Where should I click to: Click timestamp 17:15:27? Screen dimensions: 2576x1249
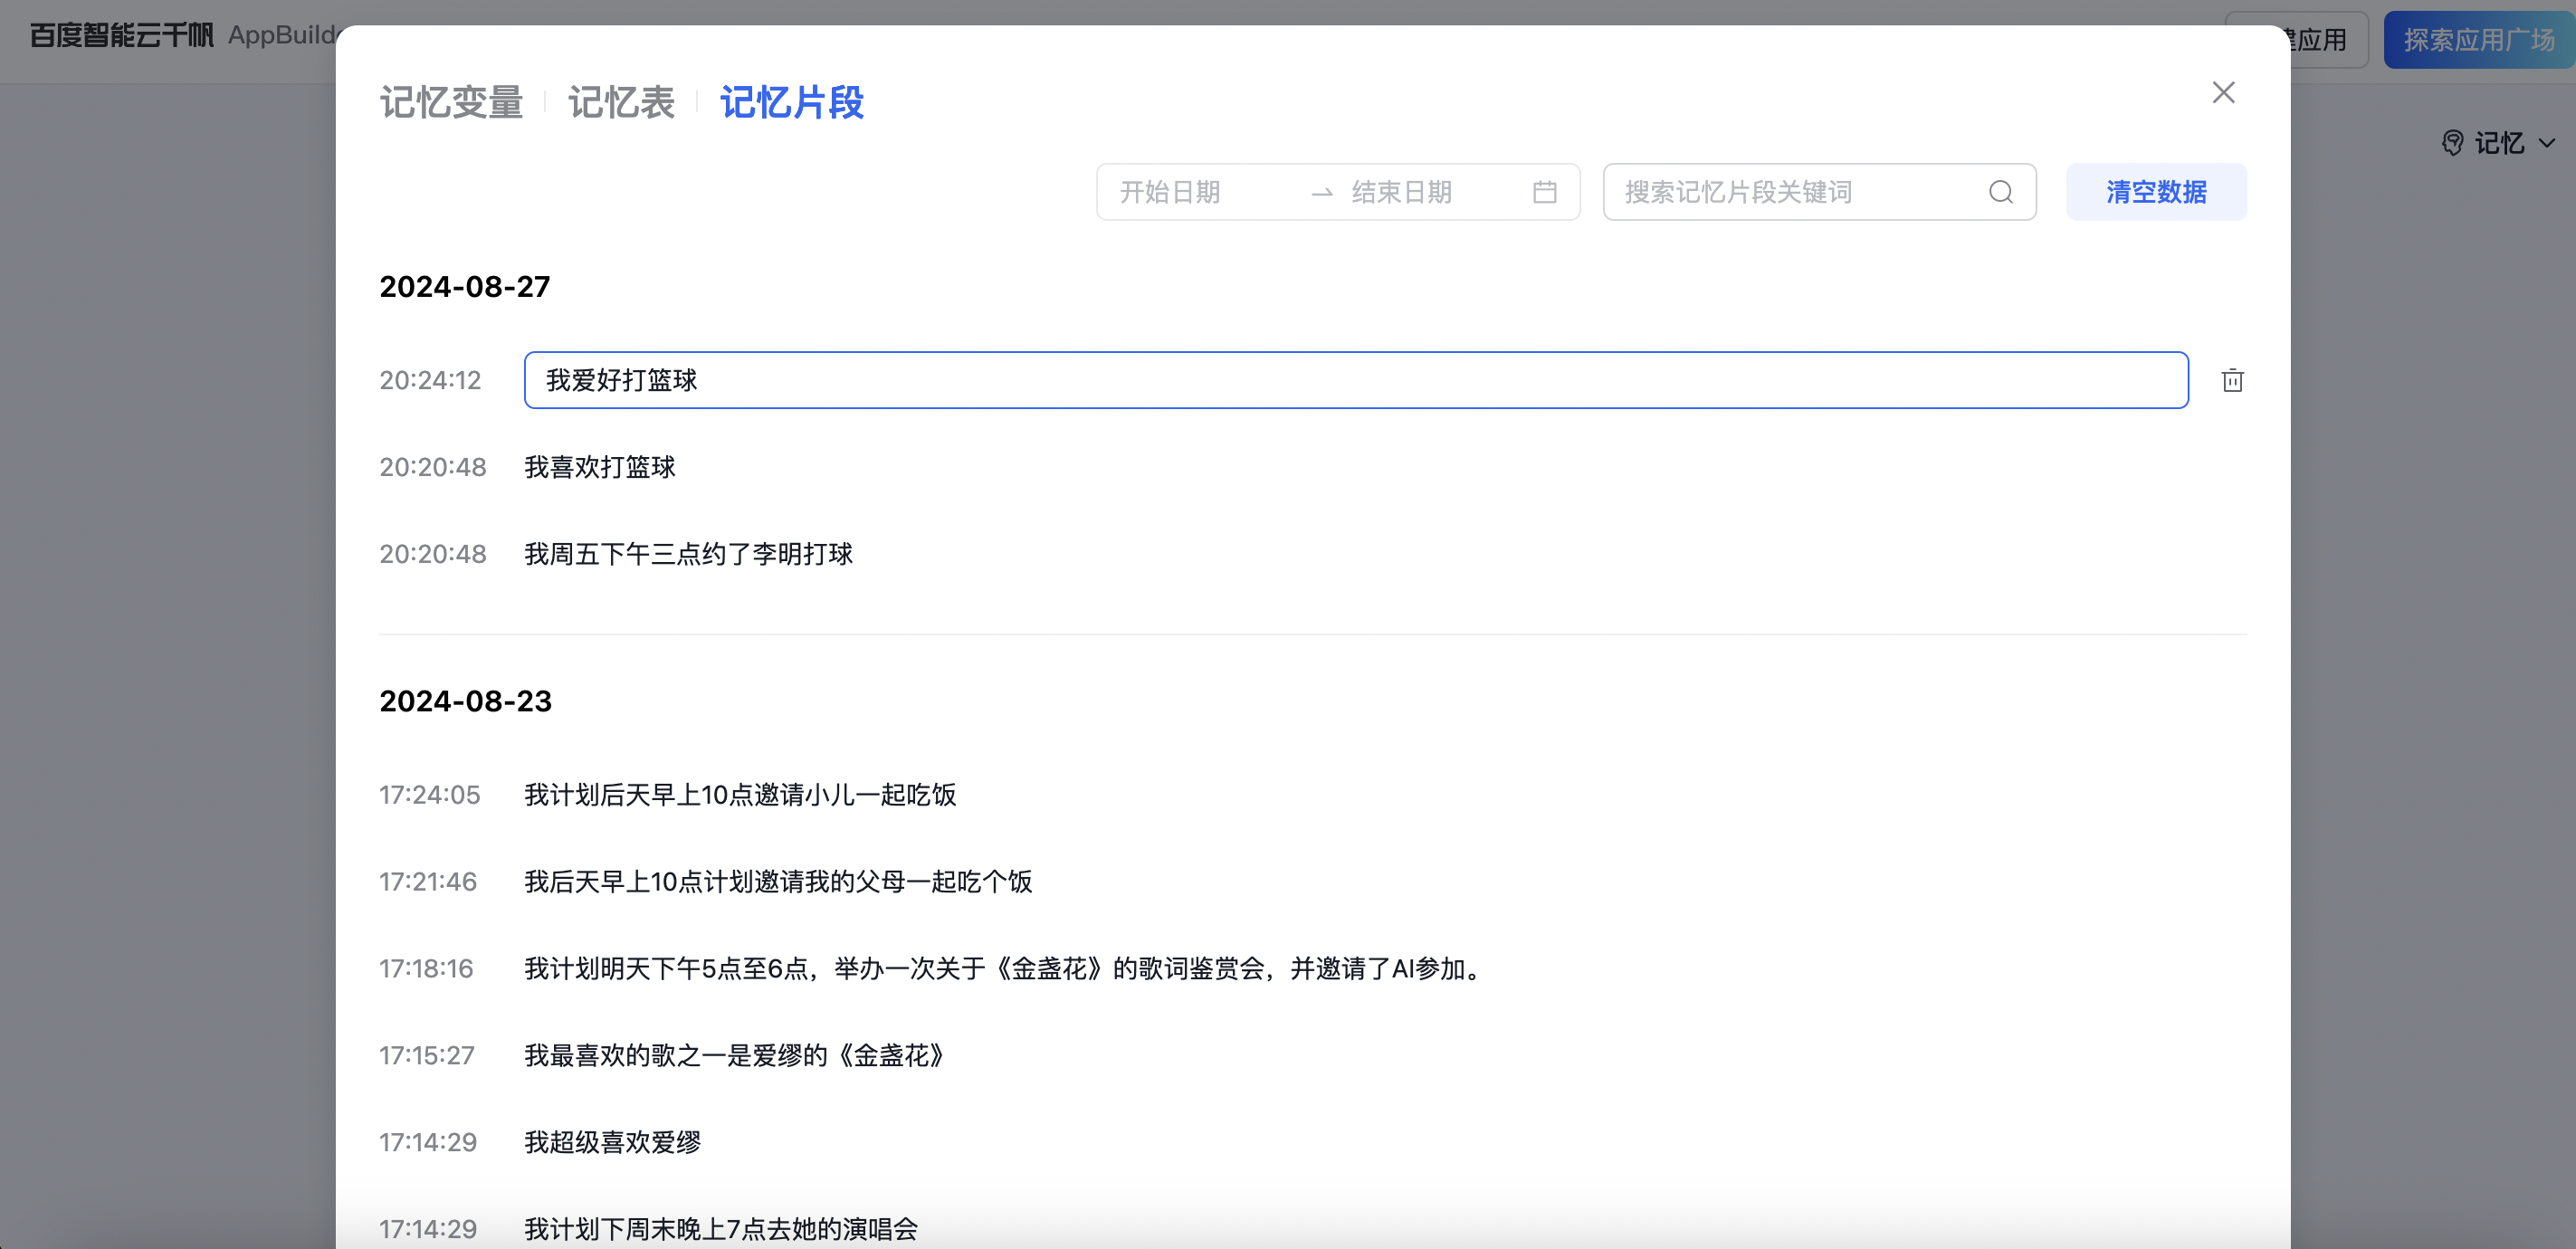pos(427,1056)
